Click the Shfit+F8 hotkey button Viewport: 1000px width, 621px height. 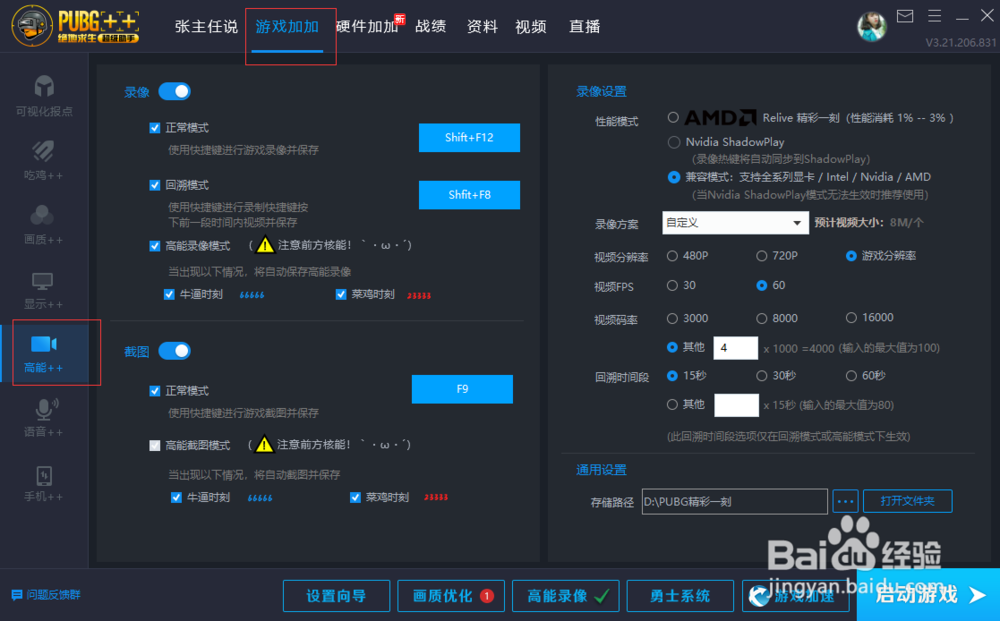pos(469,195)
